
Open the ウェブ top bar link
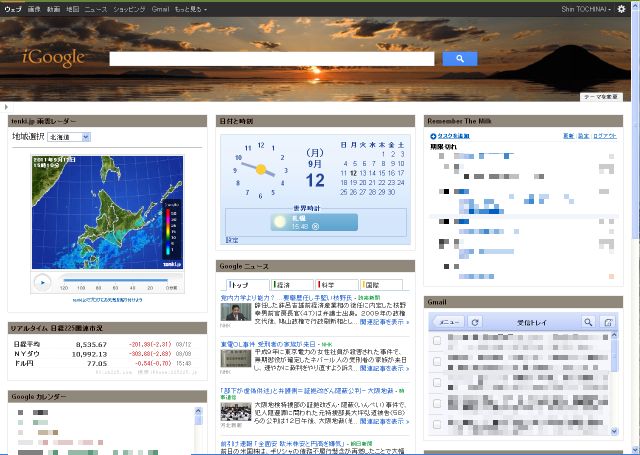coord(13,9)
